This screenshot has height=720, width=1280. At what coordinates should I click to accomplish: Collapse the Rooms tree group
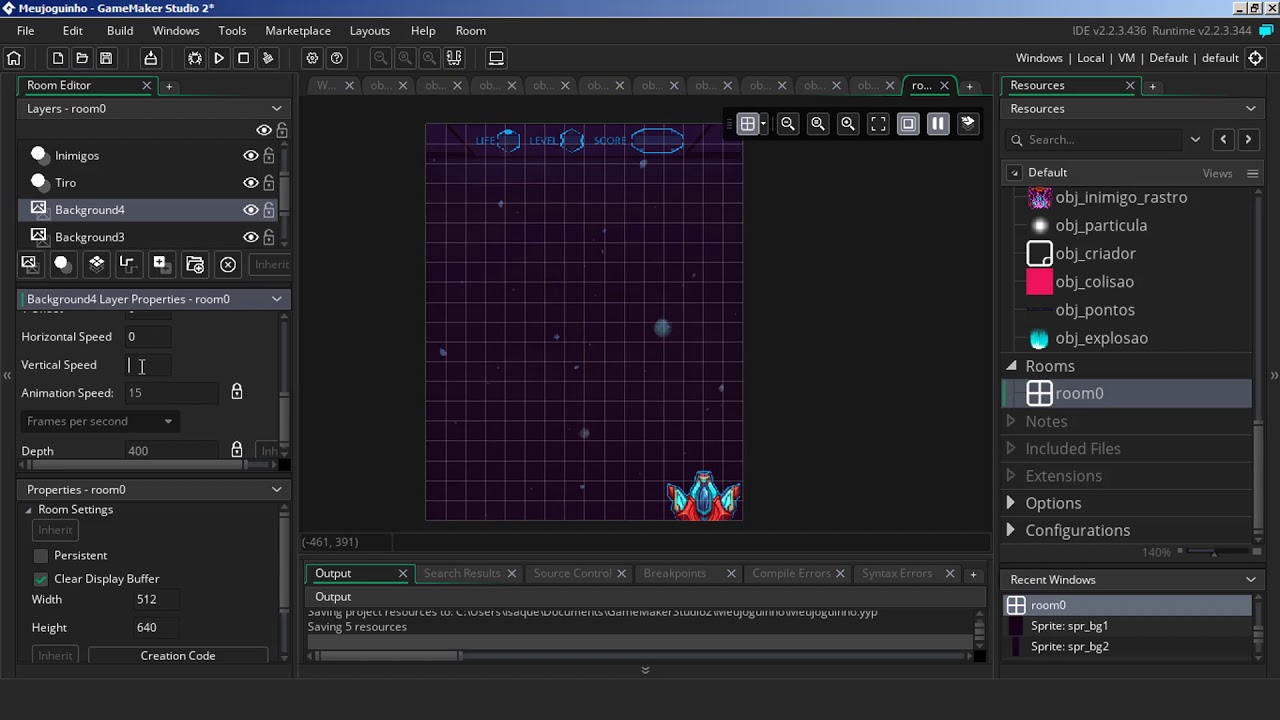(x=1011, y=366)
